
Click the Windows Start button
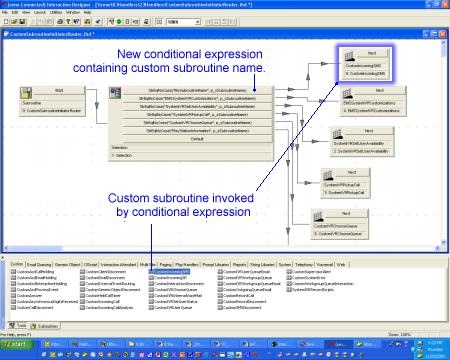[17, 344]
